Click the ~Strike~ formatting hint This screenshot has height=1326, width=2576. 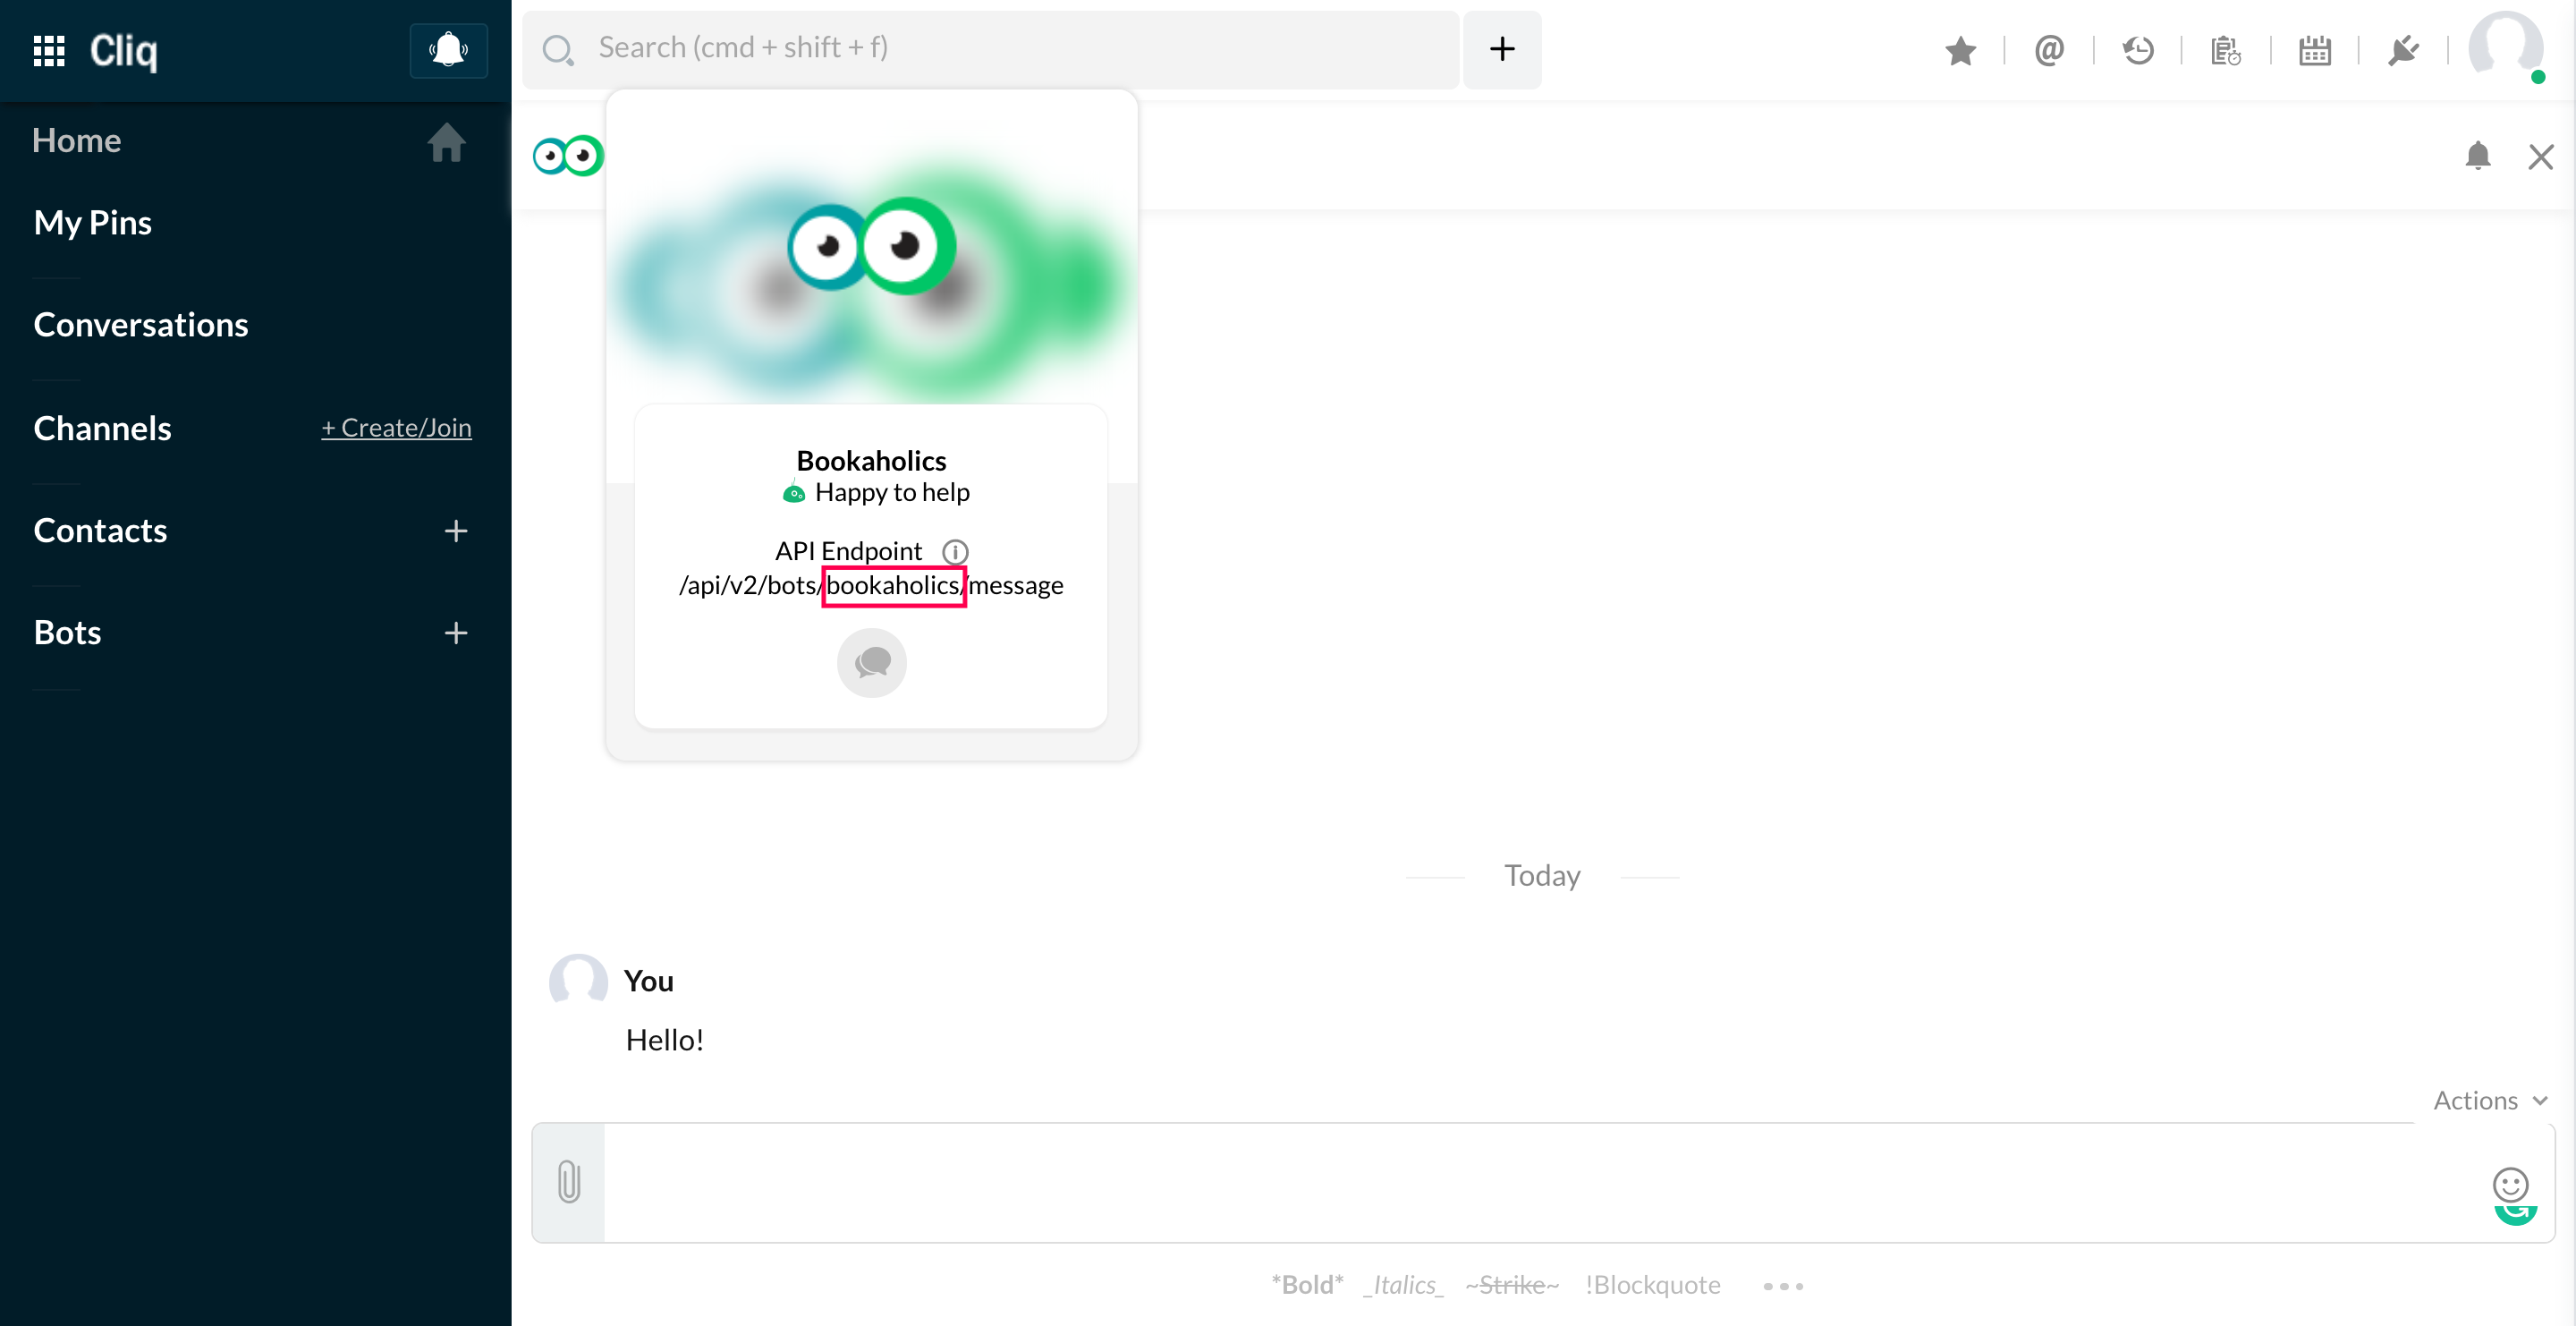pyautogui.click(x=1512, y=1285)
